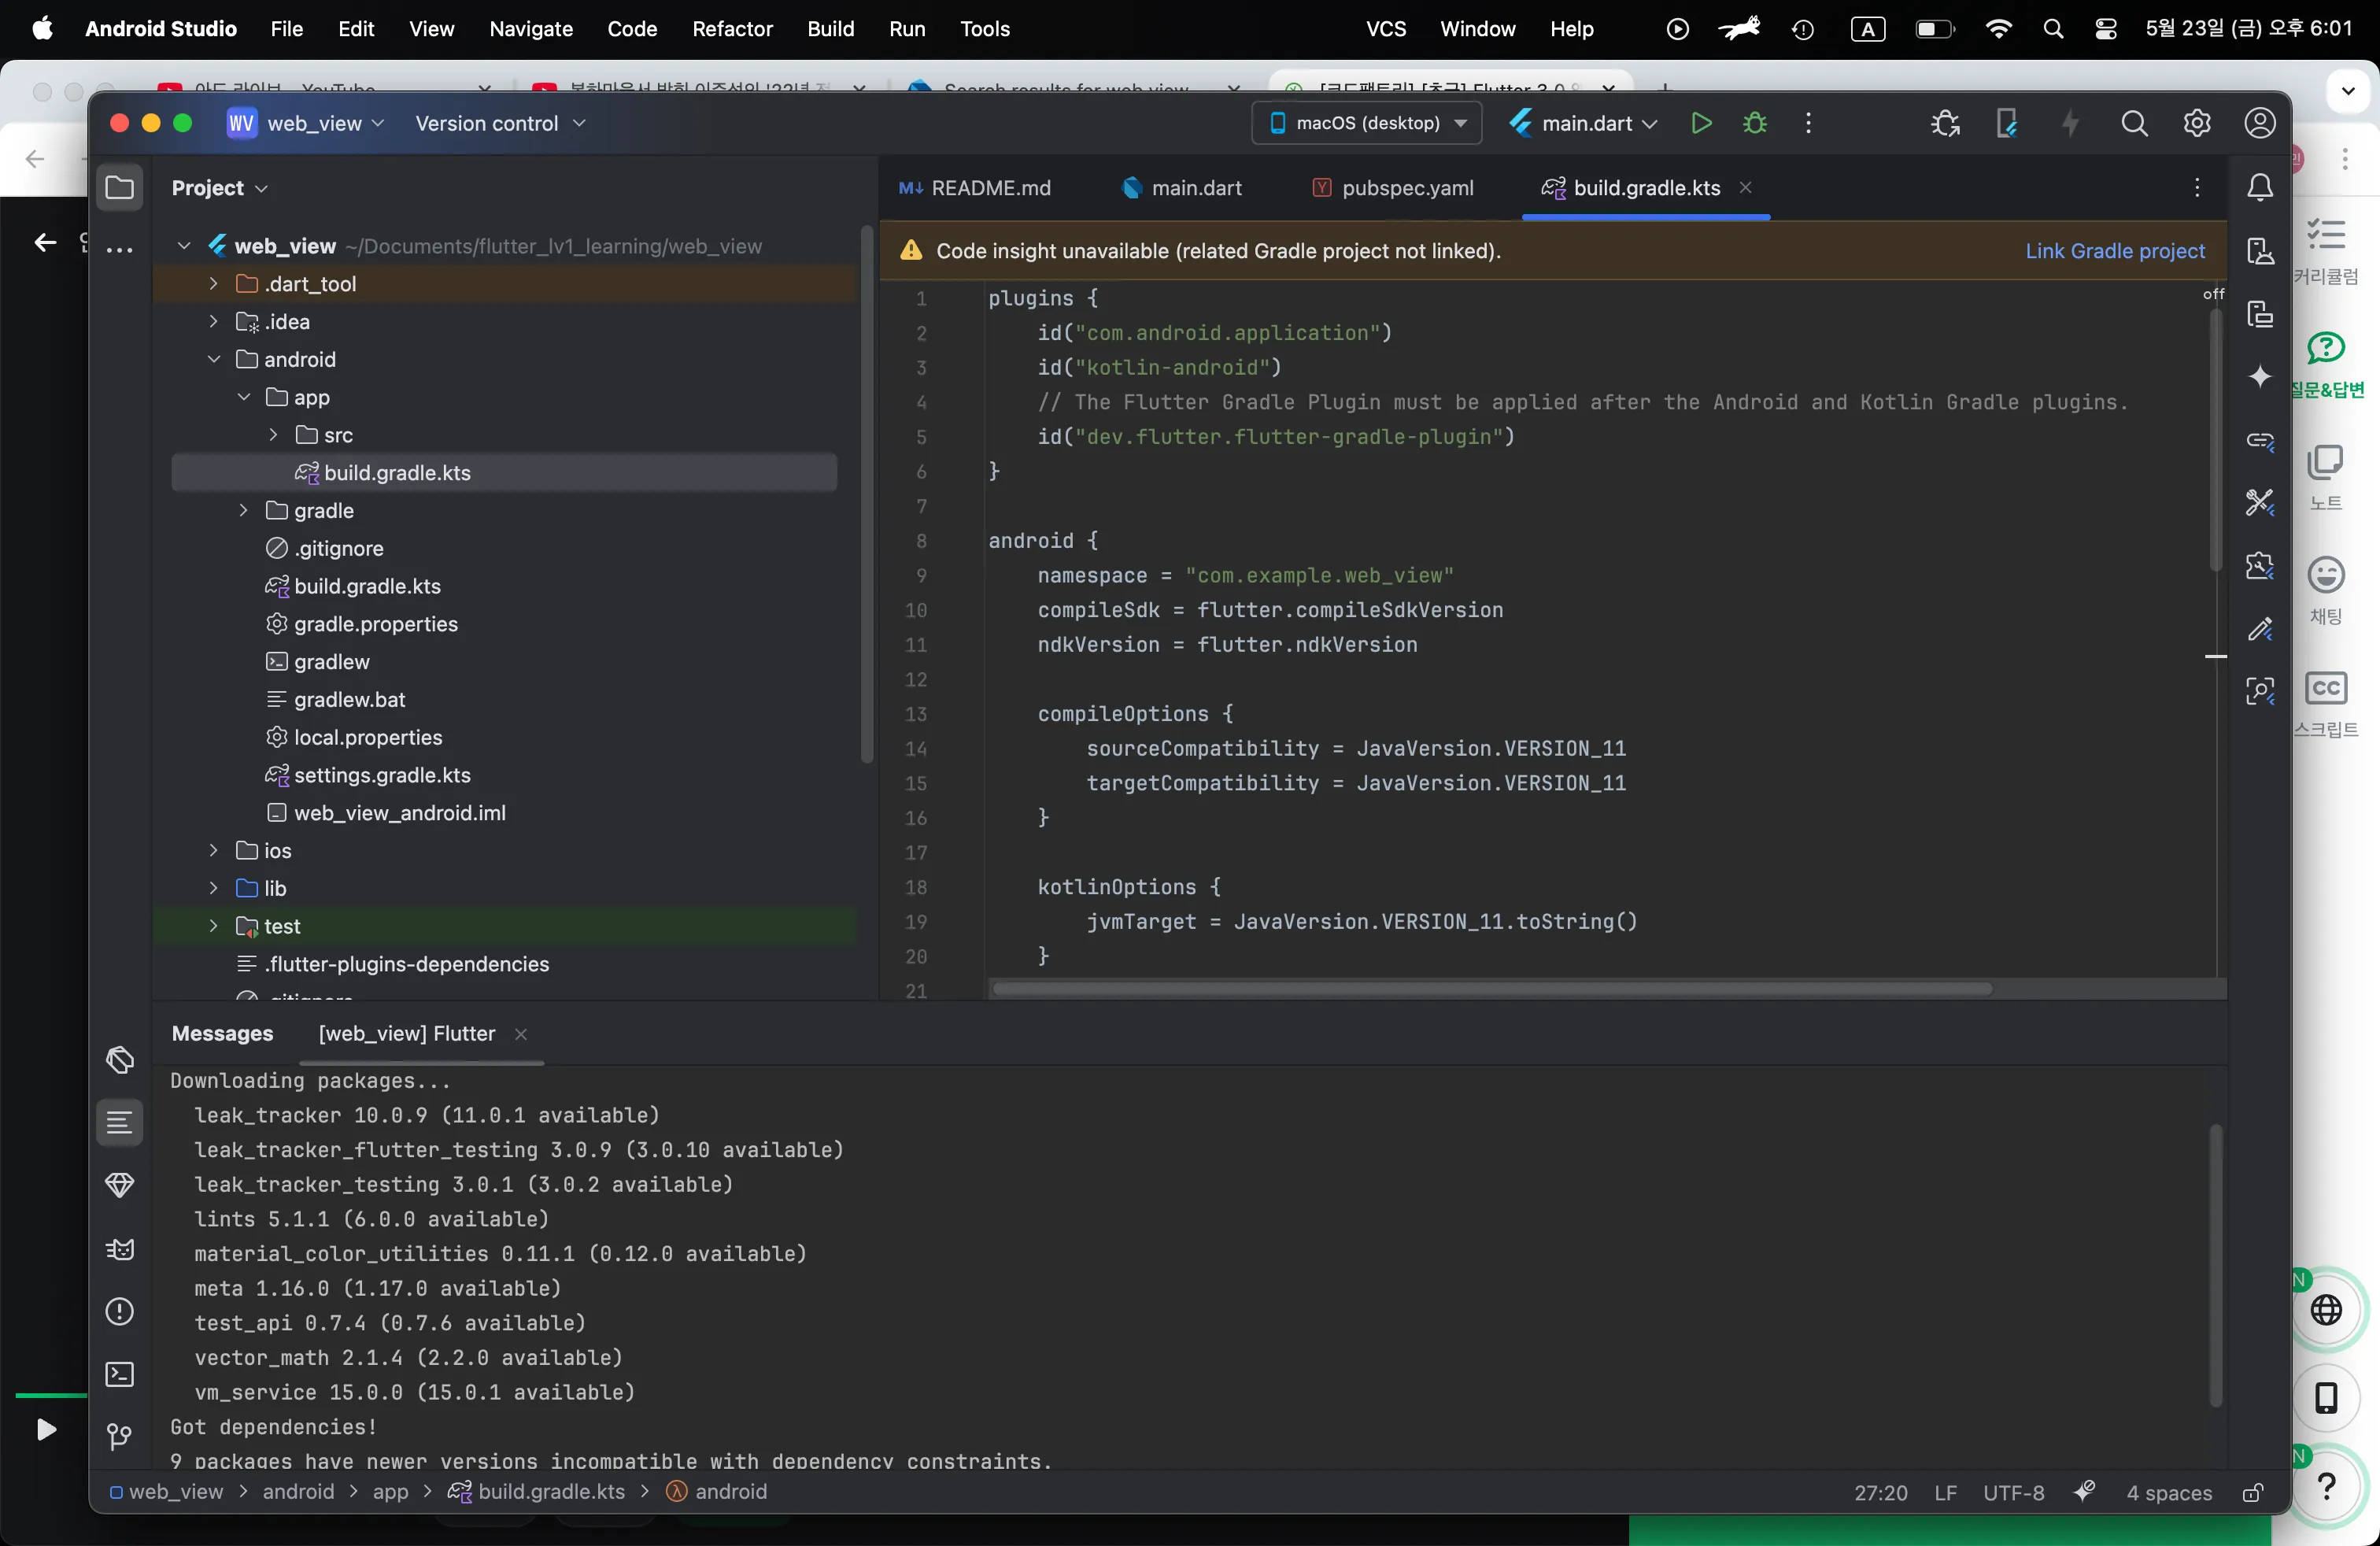This screenshot has height=1546, width=2380.
Task: Switch to the README.md editor tab
Action: click(975, 188)
